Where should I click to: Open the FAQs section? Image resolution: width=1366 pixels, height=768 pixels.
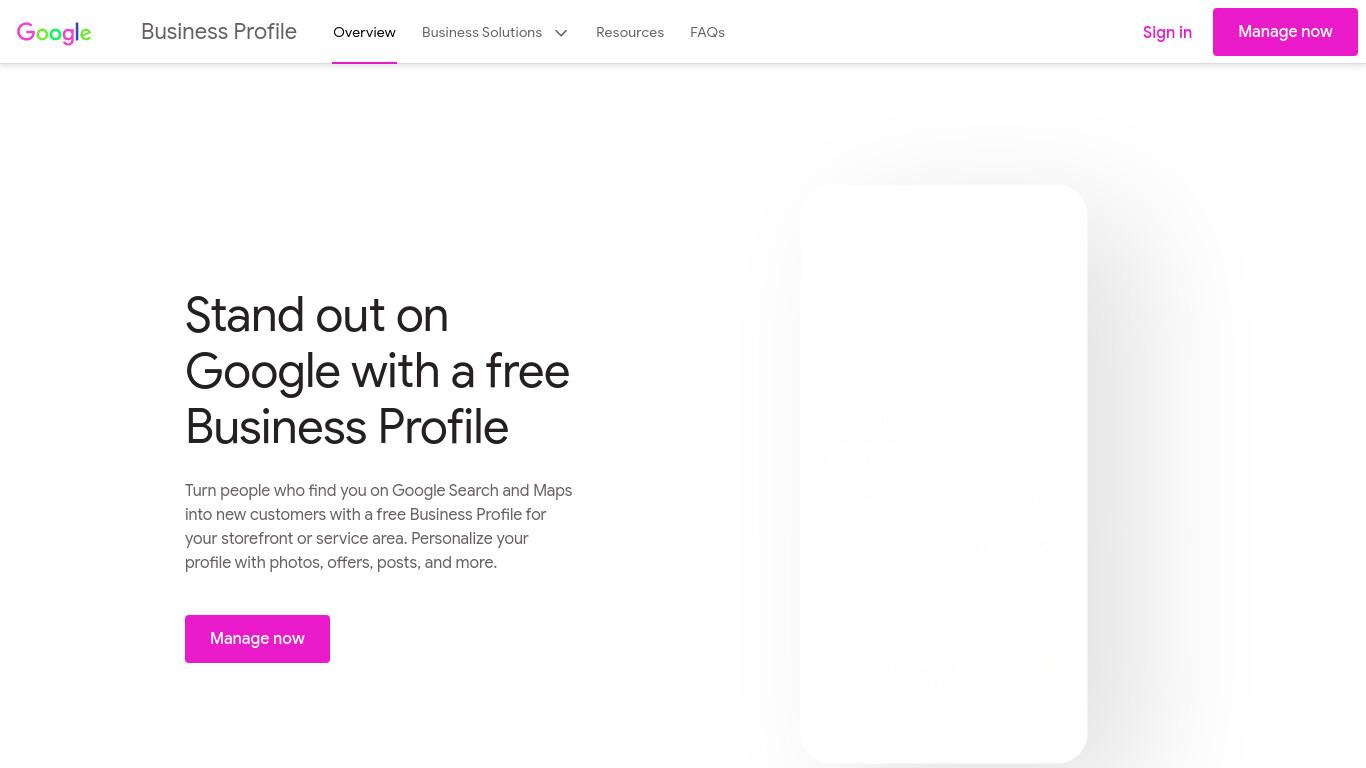(707, 32)
